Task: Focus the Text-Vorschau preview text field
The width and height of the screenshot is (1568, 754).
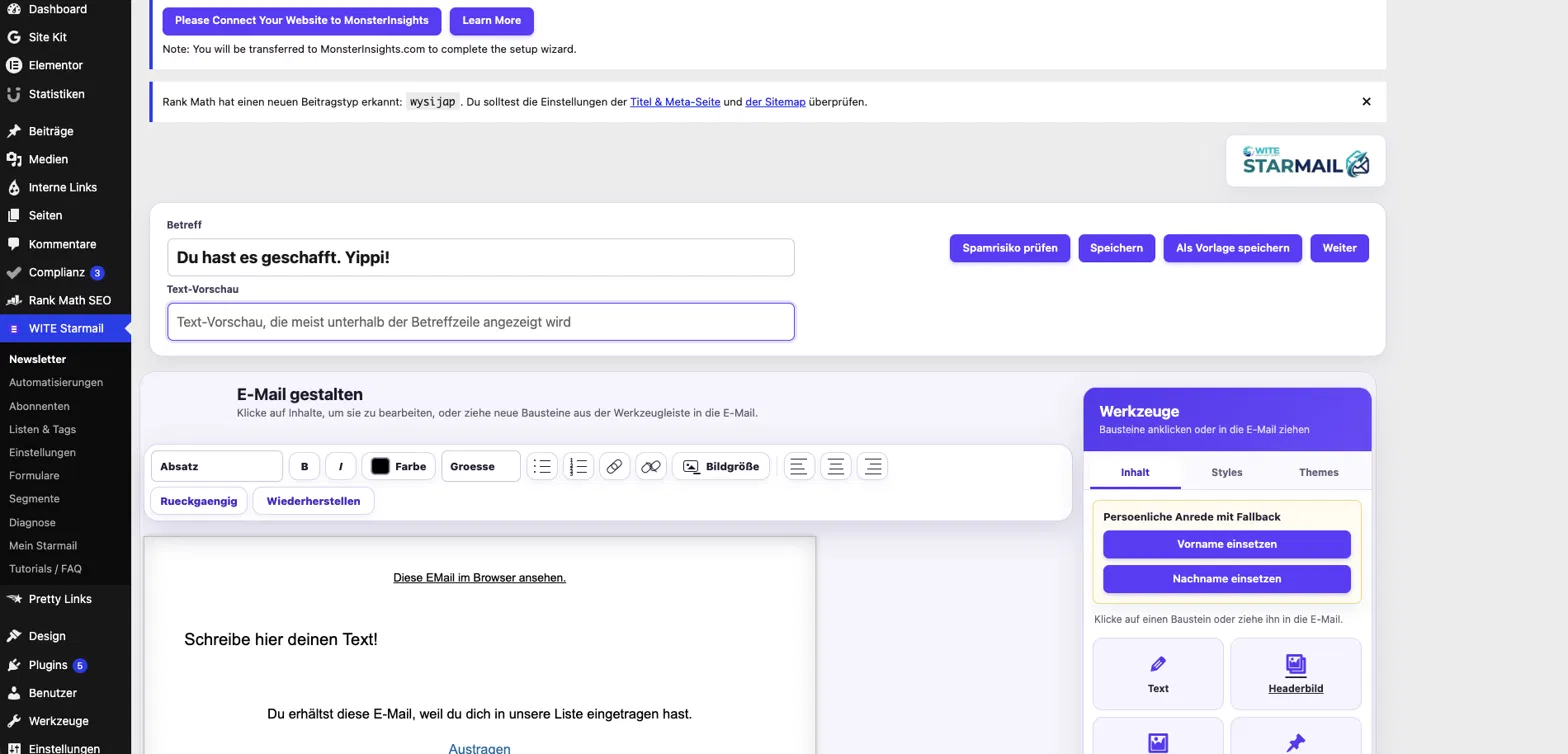Action: (x=481, y=322)
